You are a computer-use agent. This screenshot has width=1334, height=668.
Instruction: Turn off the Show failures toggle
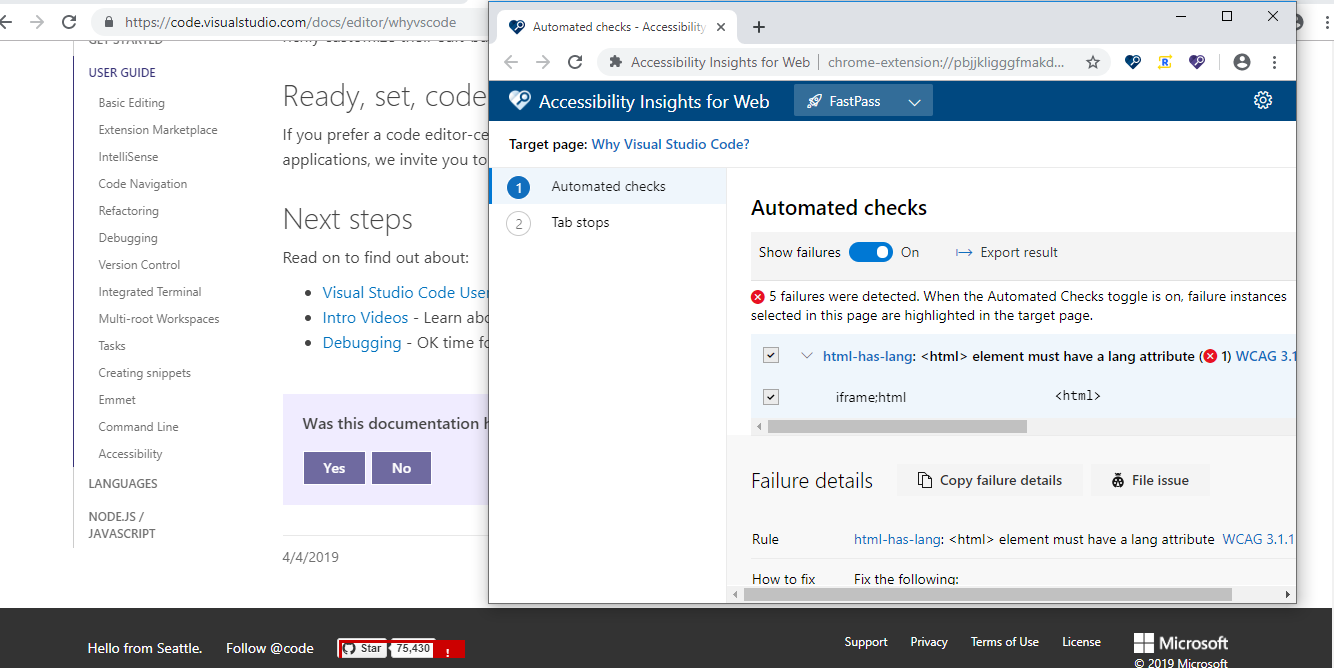pos(870,252)
